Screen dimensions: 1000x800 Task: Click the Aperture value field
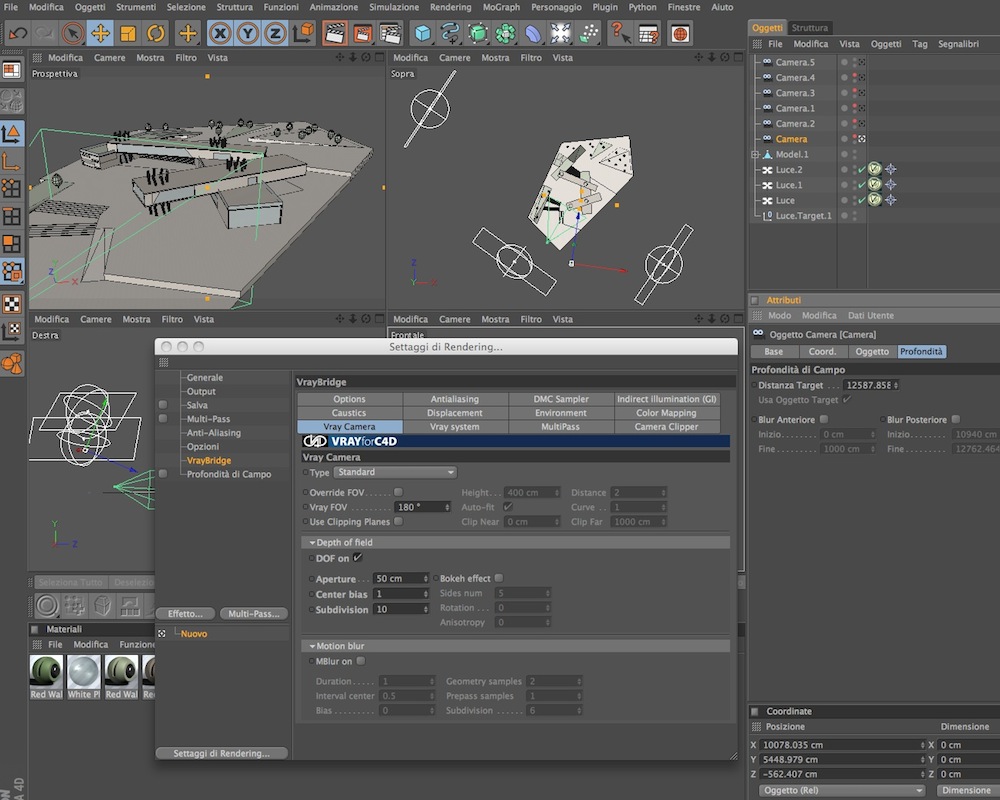click(x=401, y=579)
